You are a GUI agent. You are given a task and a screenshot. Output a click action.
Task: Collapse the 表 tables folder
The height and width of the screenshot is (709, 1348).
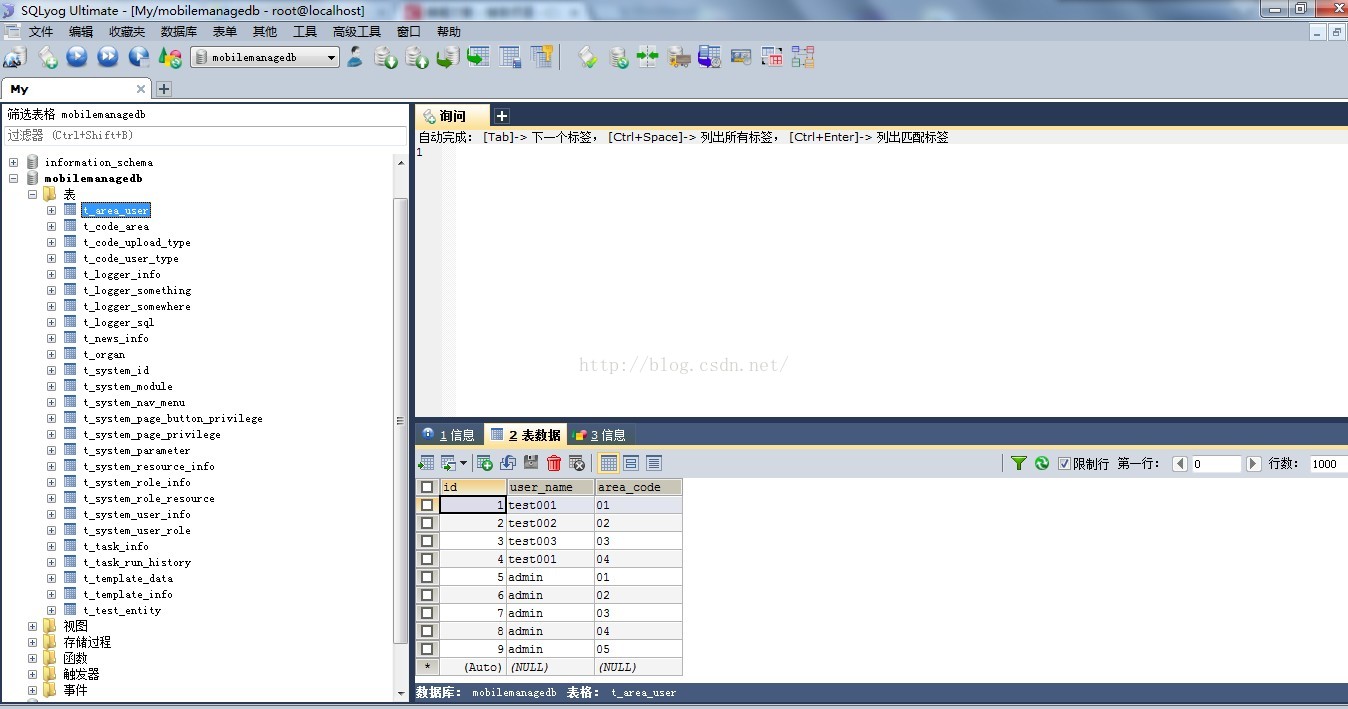pos(33,194)
